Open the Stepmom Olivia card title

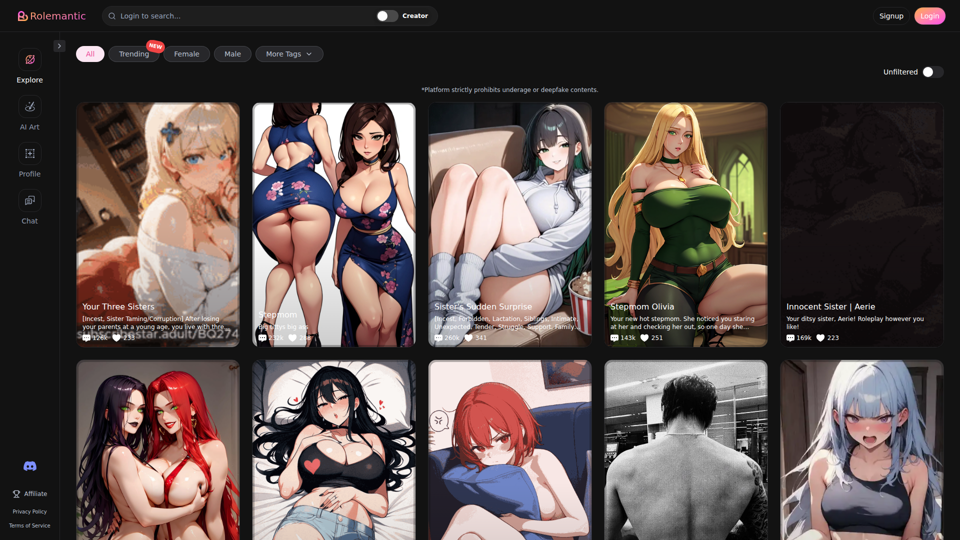642,307
